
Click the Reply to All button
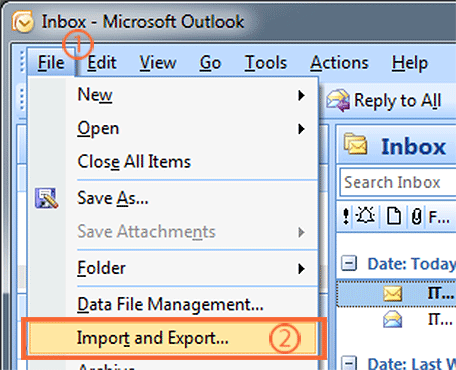[384, 100]
